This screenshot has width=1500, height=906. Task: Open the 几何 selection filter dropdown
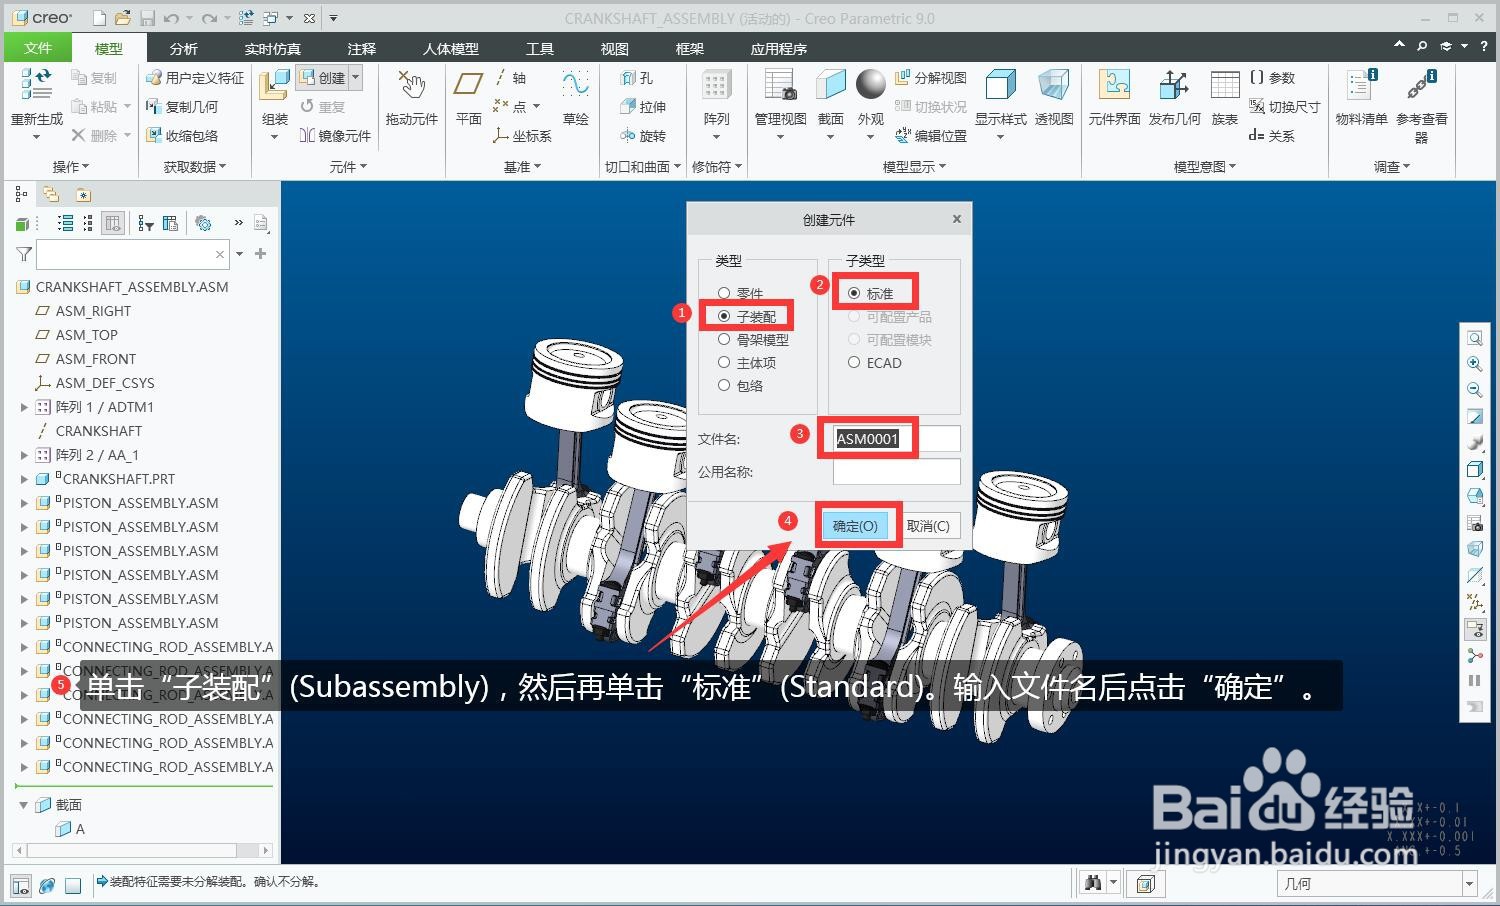pos(1469,884)
